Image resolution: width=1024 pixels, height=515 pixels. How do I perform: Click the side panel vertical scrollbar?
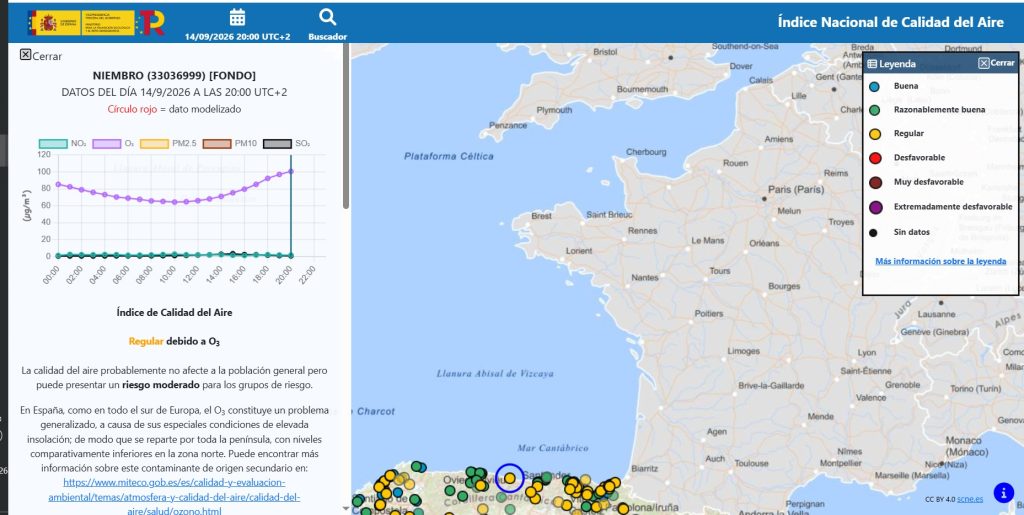pos(346,127)
